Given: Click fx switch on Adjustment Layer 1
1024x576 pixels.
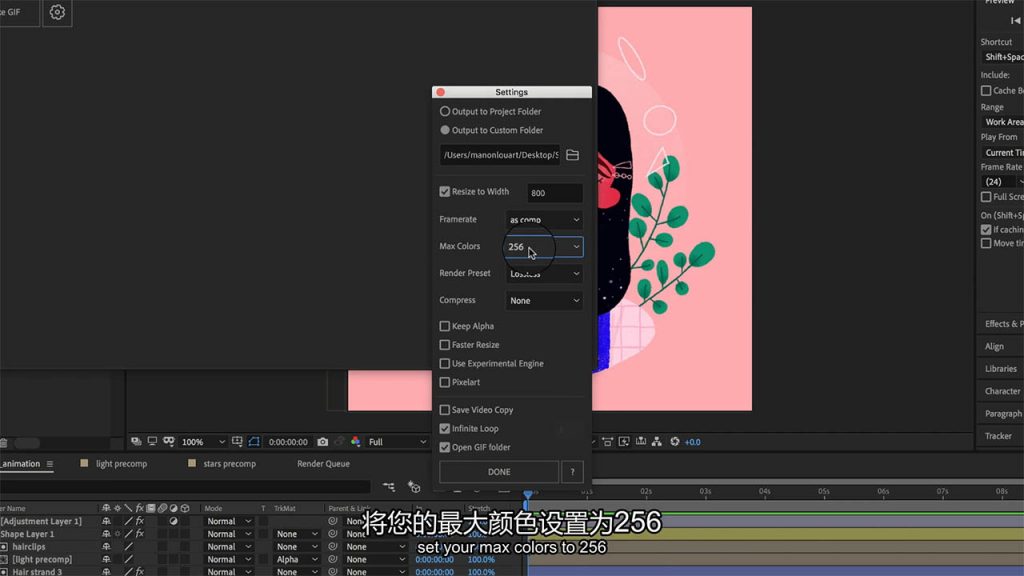Looking at the screenshot, I should (140, 521).
